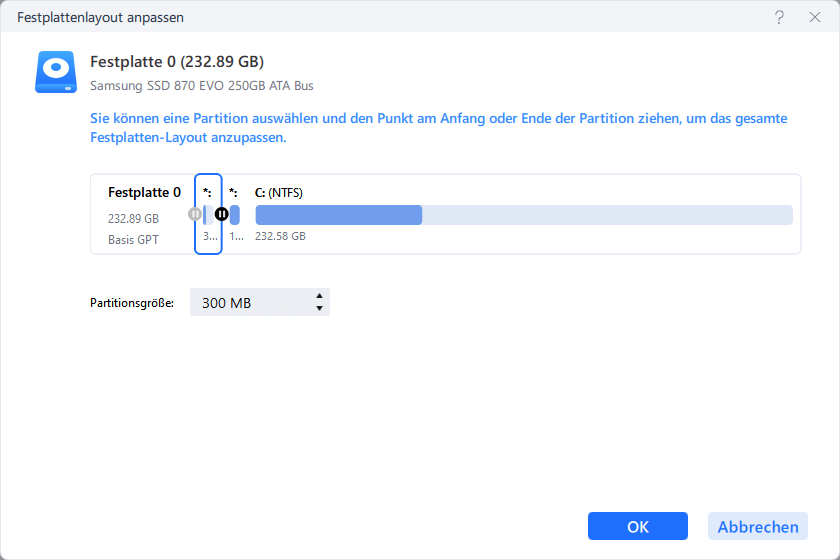Select the first small 300 MB partition bar

pos(207,214)
